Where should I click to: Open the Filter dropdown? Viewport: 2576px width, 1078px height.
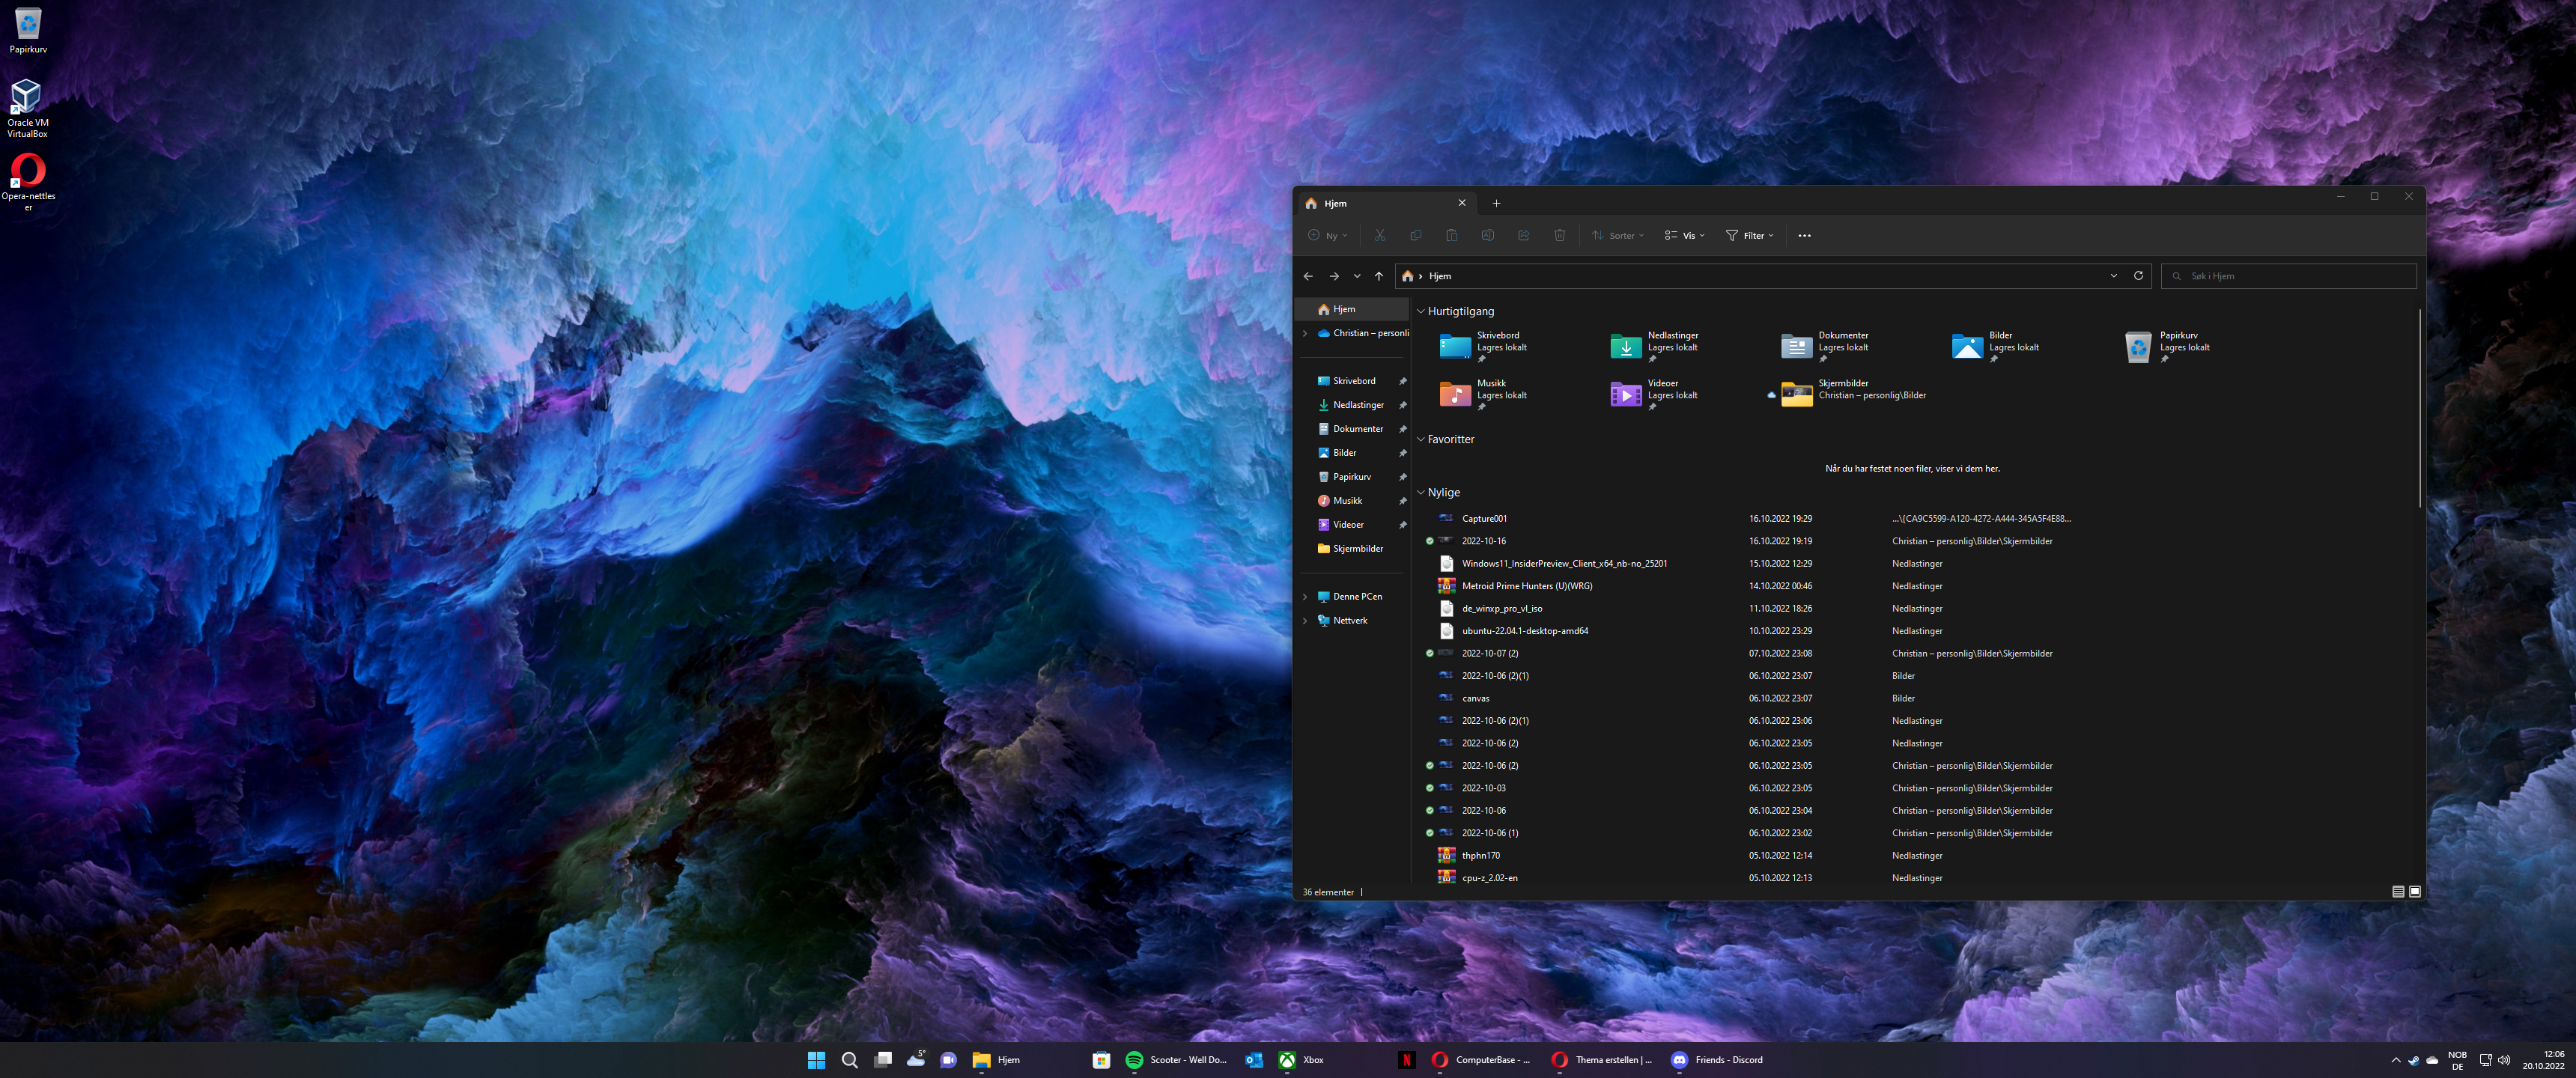(1750, 236)
